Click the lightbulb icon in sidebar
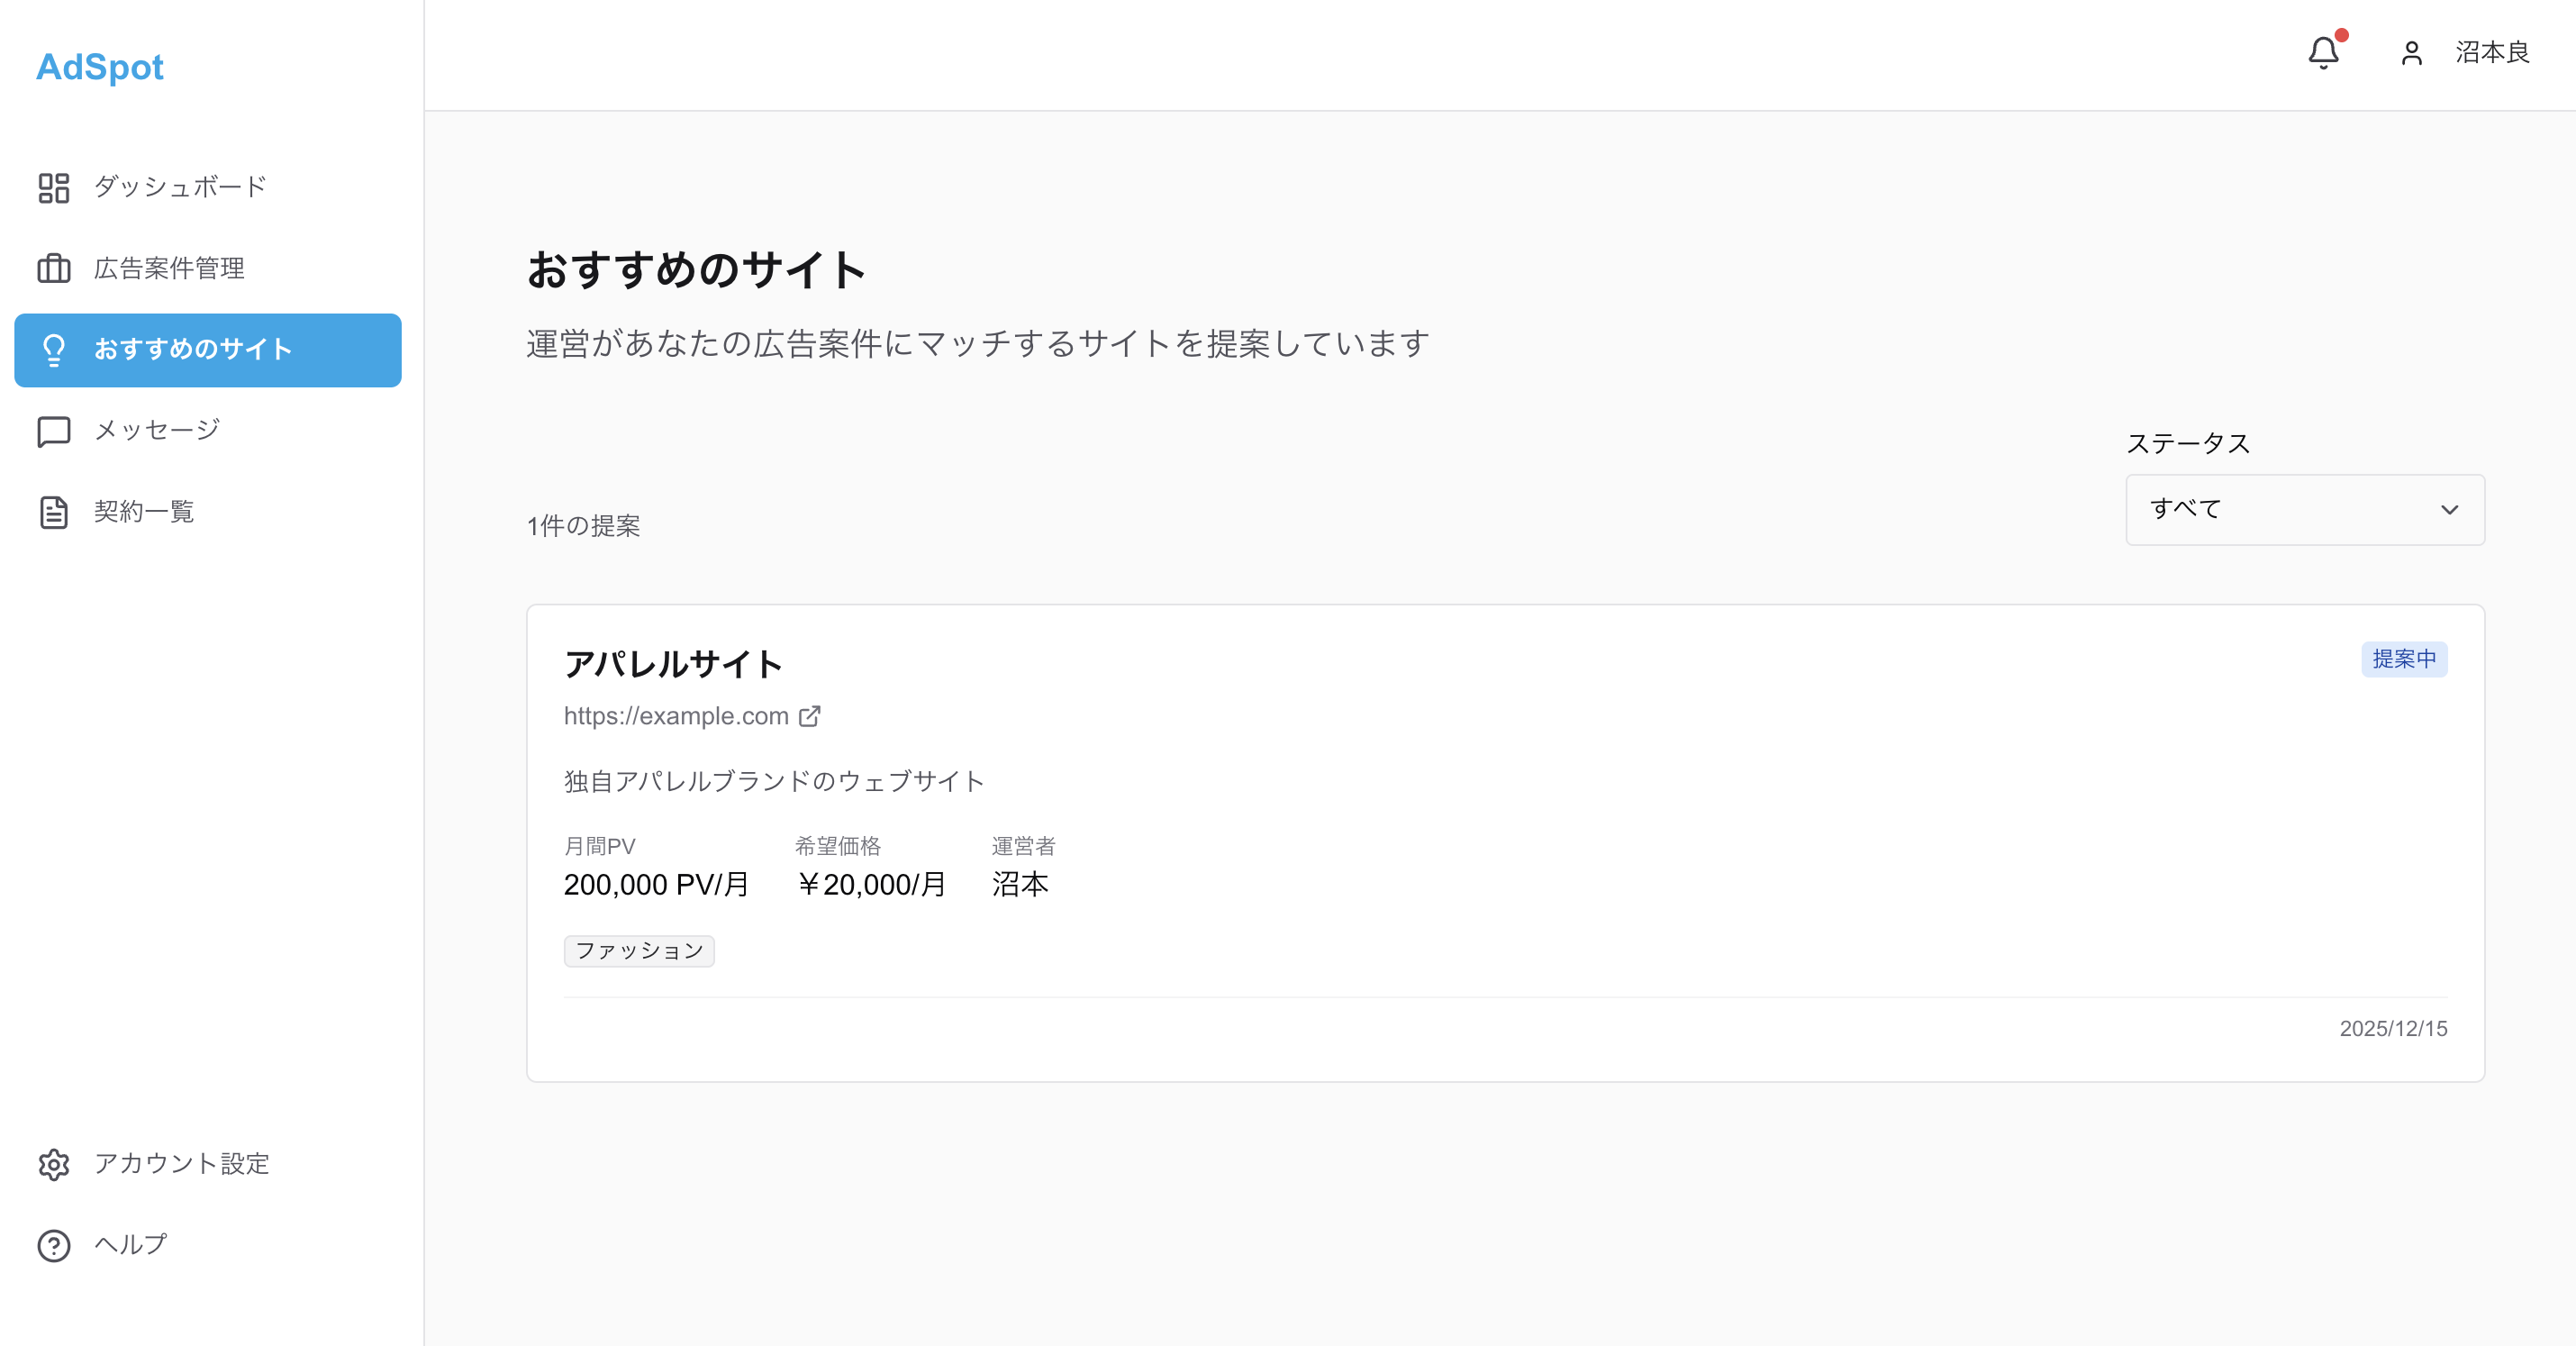 [x=53, y=350]
